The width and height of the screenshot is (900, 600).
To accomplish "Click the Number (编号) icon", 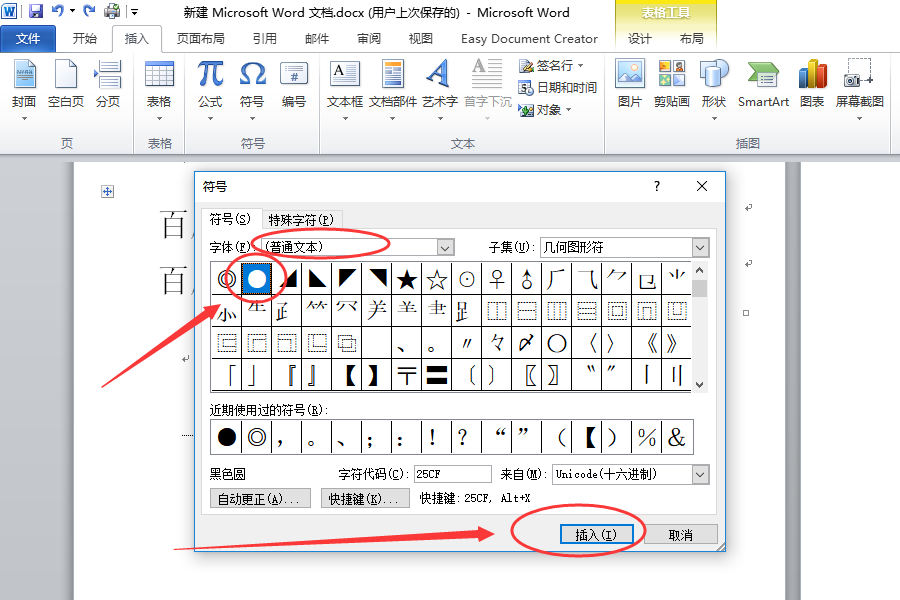I will (x=294, y=84).
